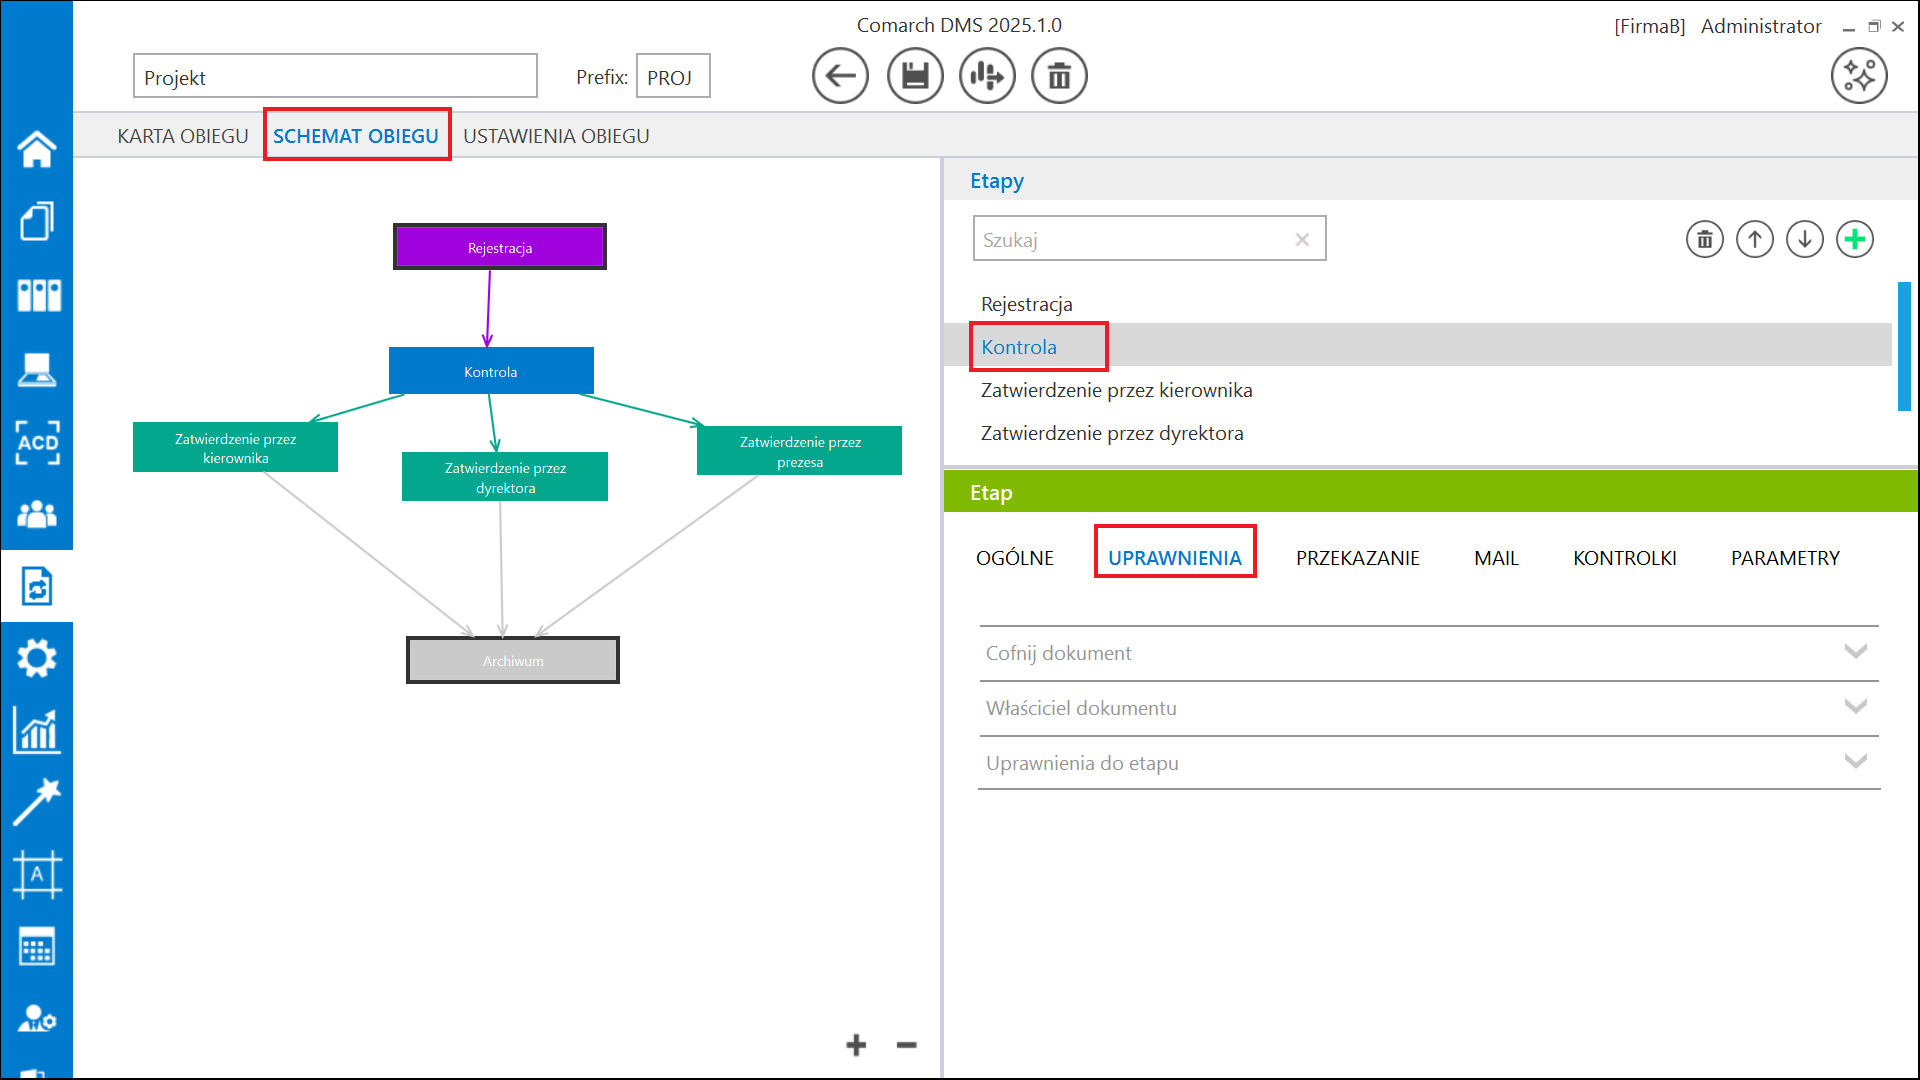Screen dimensions: 1920x1080
Task: Delete the workflow using top trash icon
Action: [x=1059, y=76]
